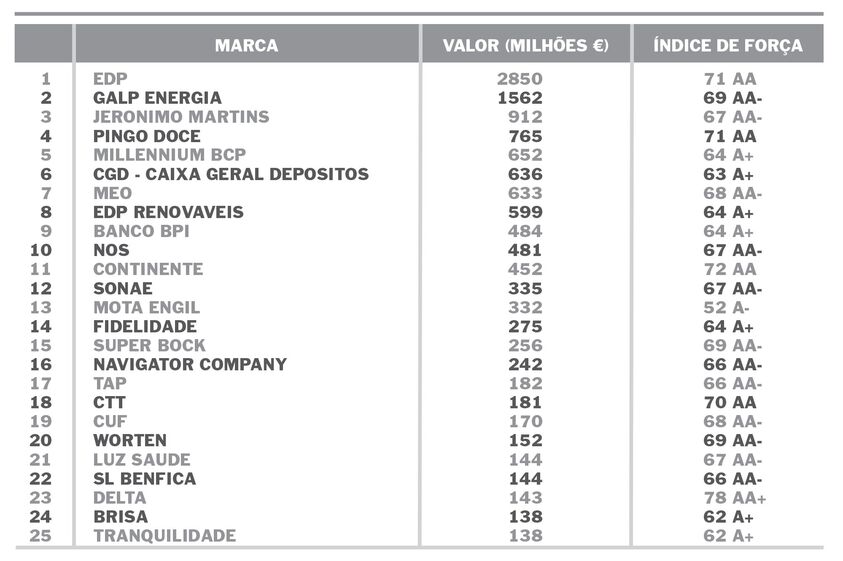Click the value 1562 for GALP ENERGIA
Viewport: 843px width, 561px height.
520,98
